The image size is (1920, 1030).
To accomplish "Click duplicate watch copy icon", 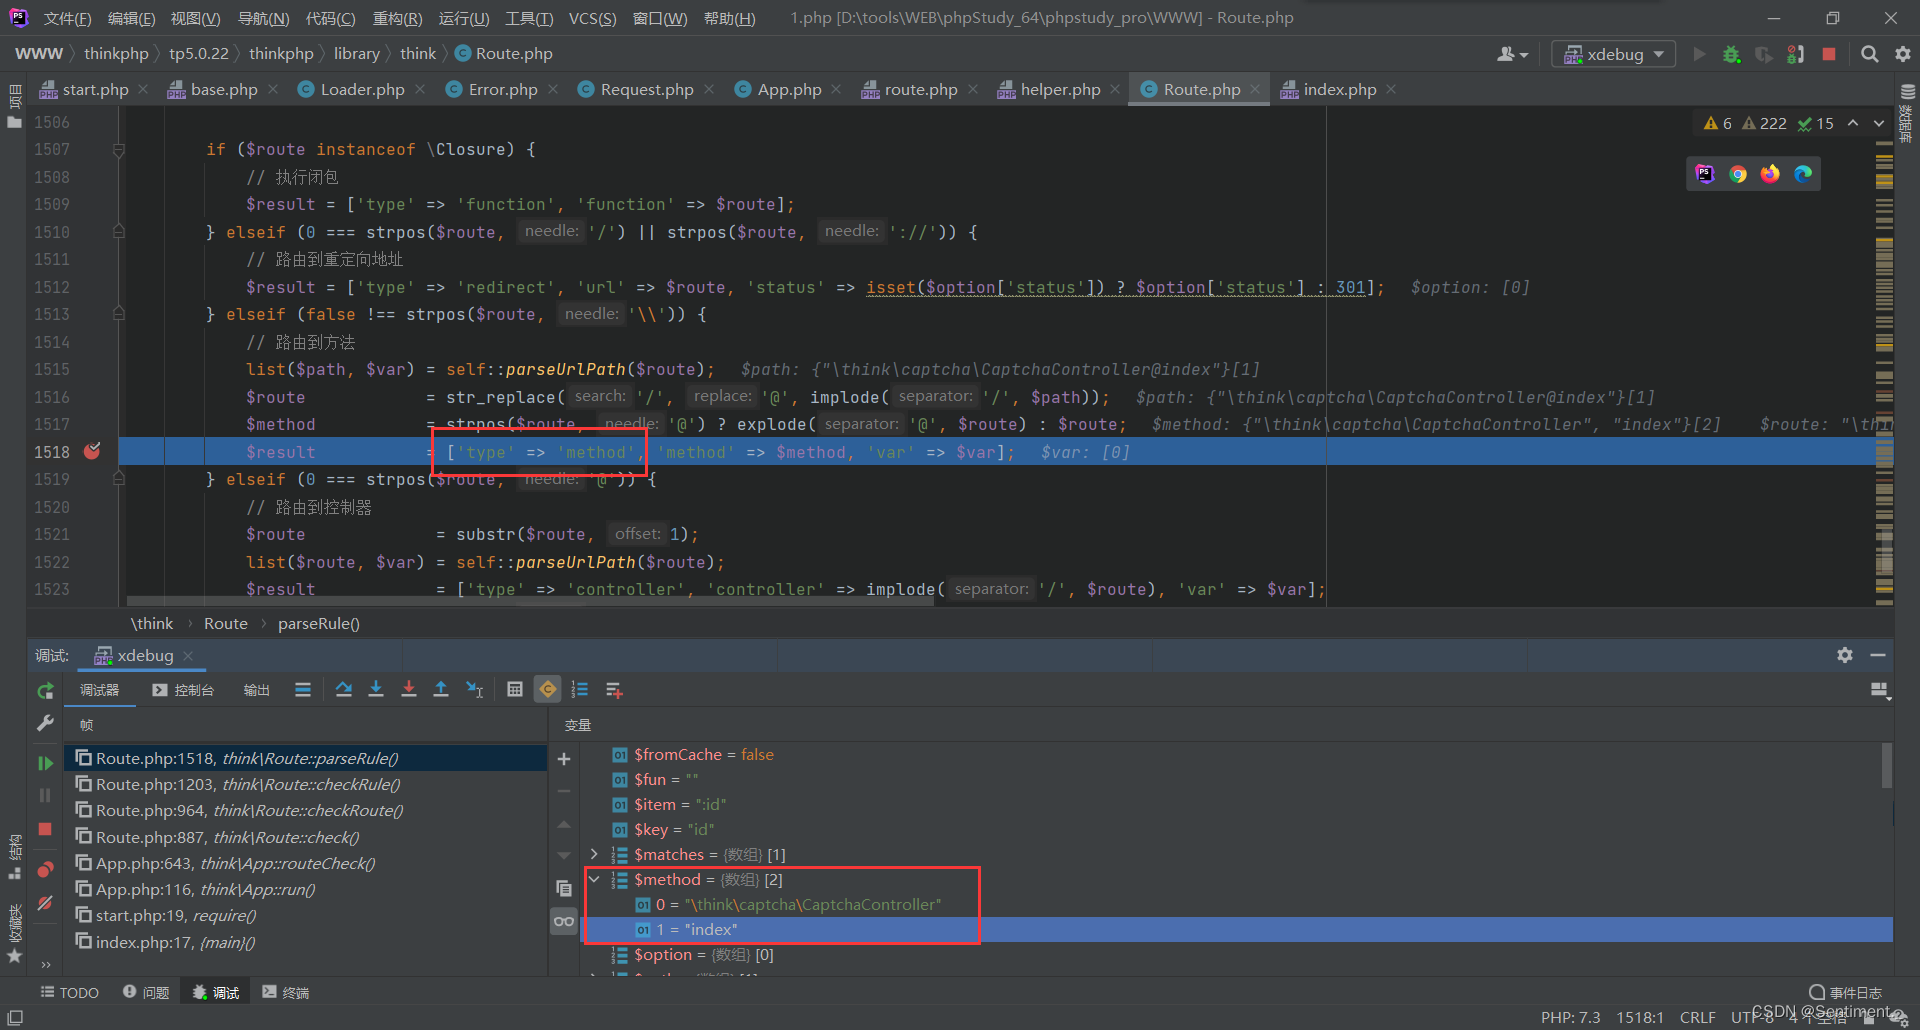I will pyautogui.click(x=564, y=888).
